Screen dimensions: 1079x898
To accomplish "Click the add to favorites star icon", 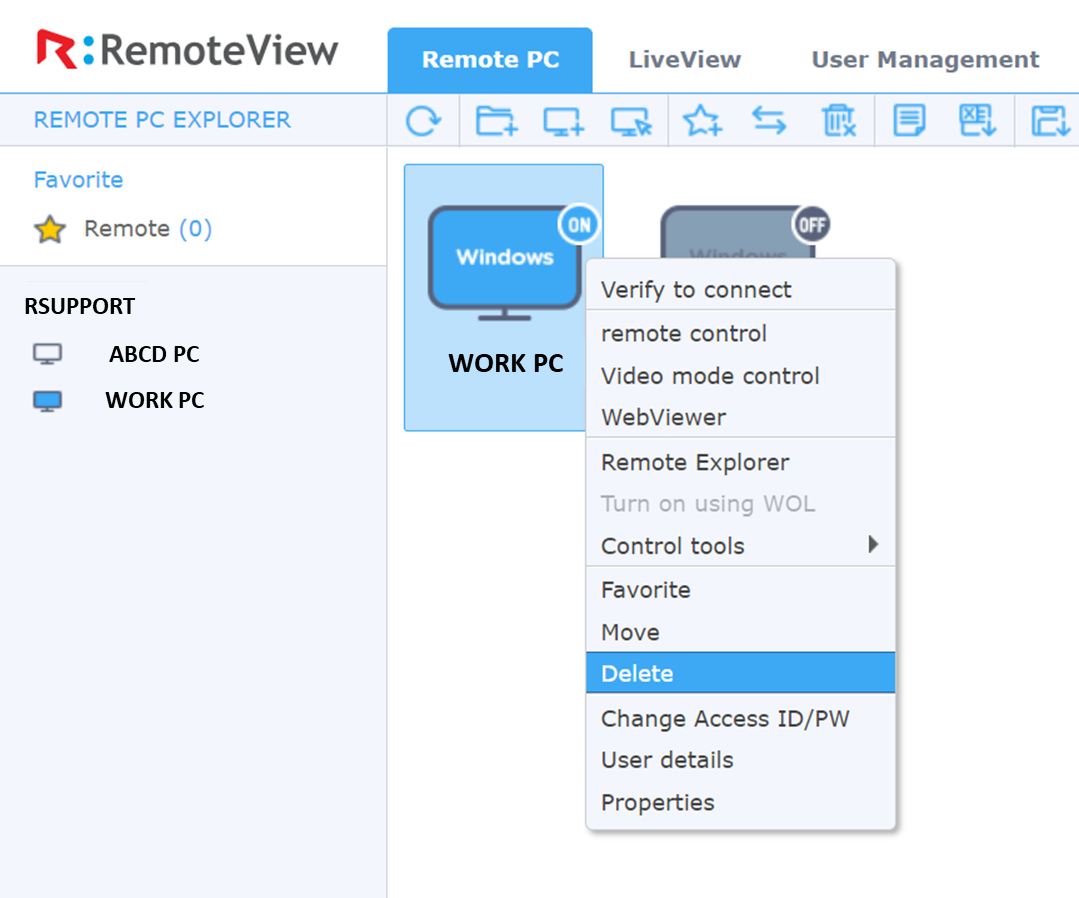I will (702, 121).
